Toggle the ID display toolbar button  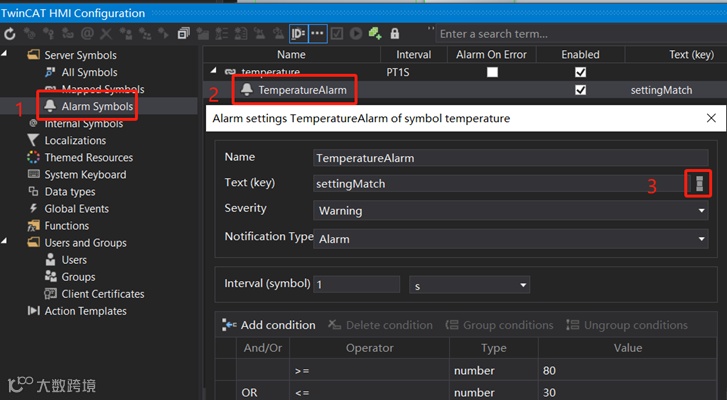299,33
